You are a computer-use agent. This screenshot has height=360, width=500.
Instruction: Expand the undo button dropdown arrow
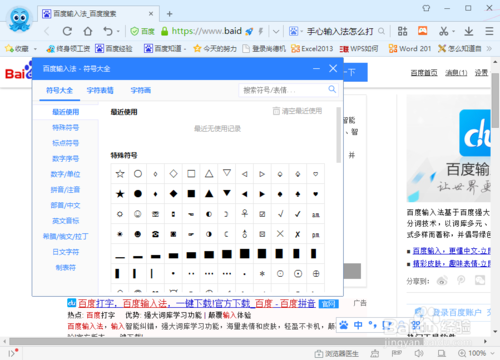pos(118,32)
